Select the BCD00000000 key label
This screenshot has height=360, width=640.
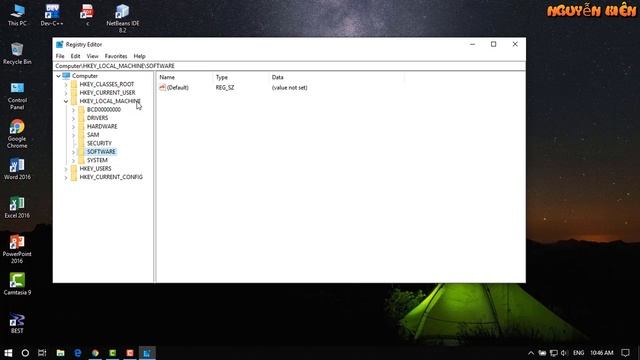click(x=104, y=109)
